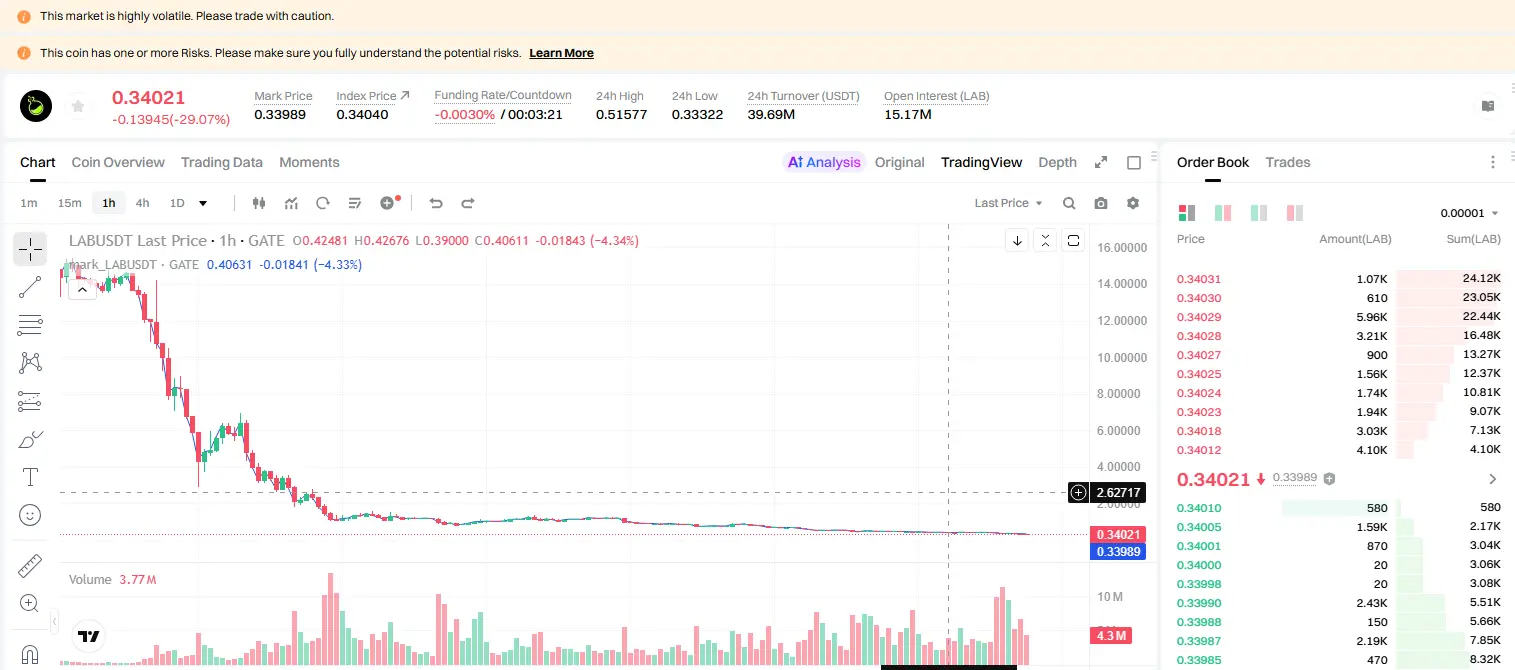Add LAB to favorites with star

[78, 105]
